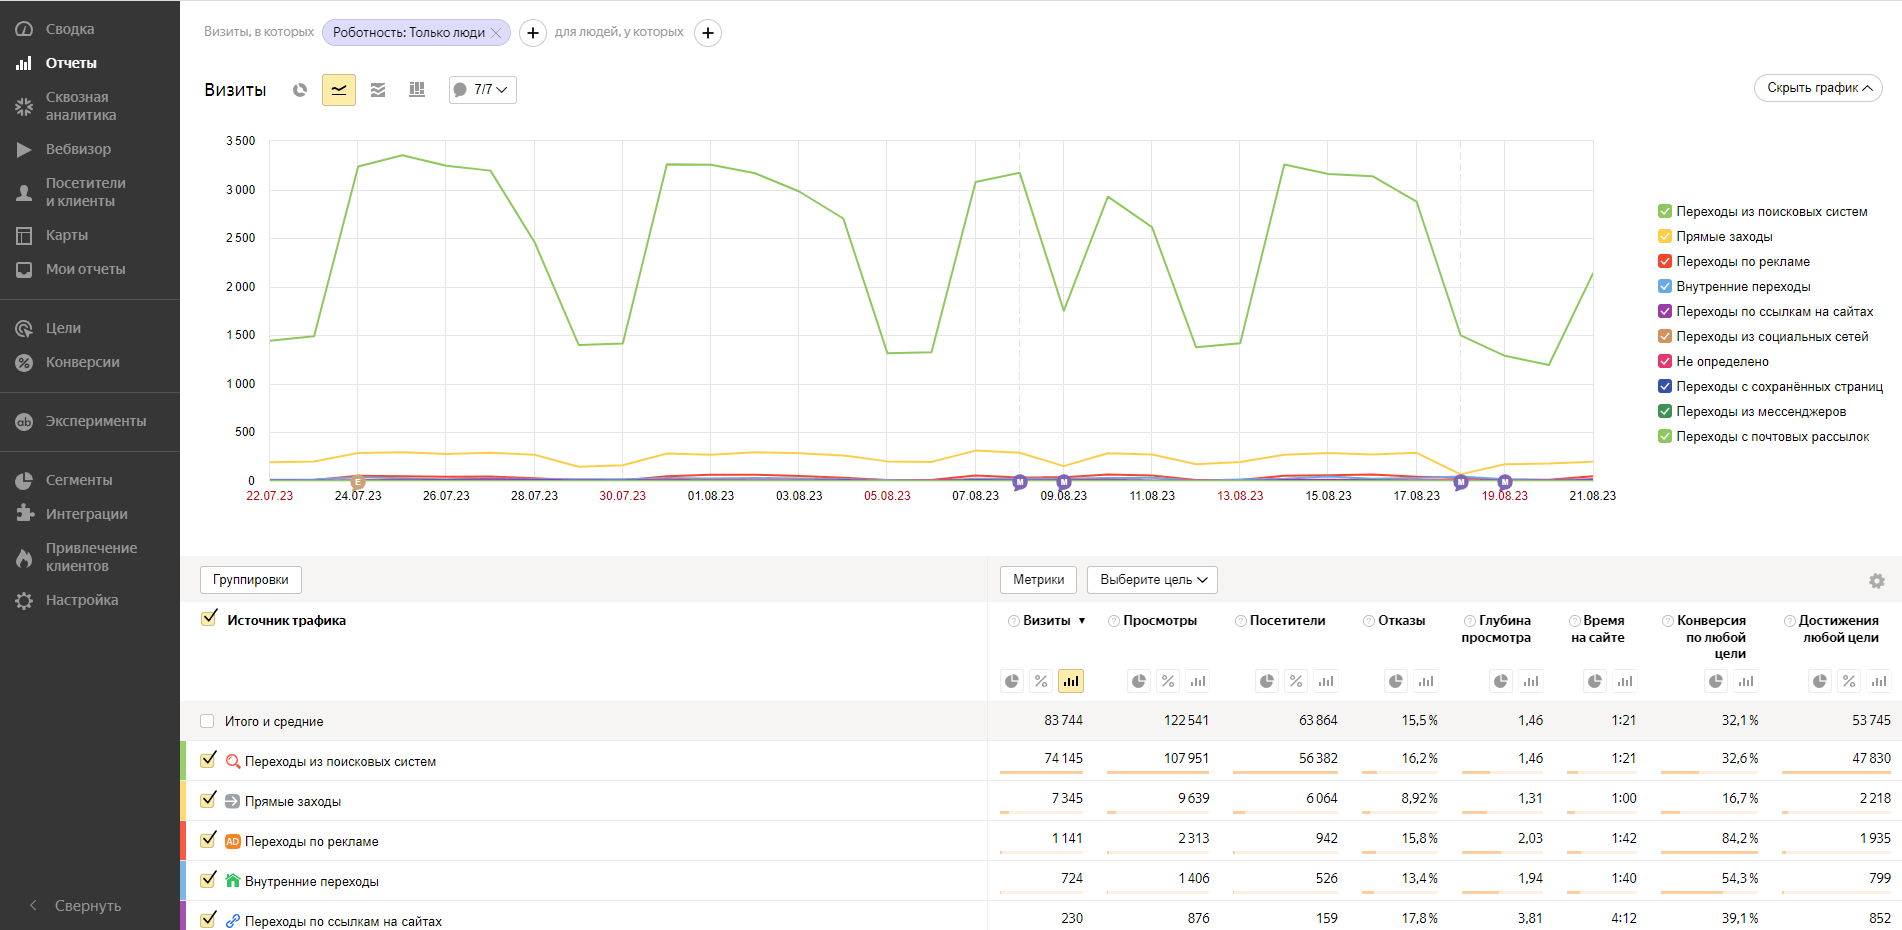Show Просмотры pie icon
Image resolution: width=1902 pixels, height=930 pixels.
pos(1139,681)
